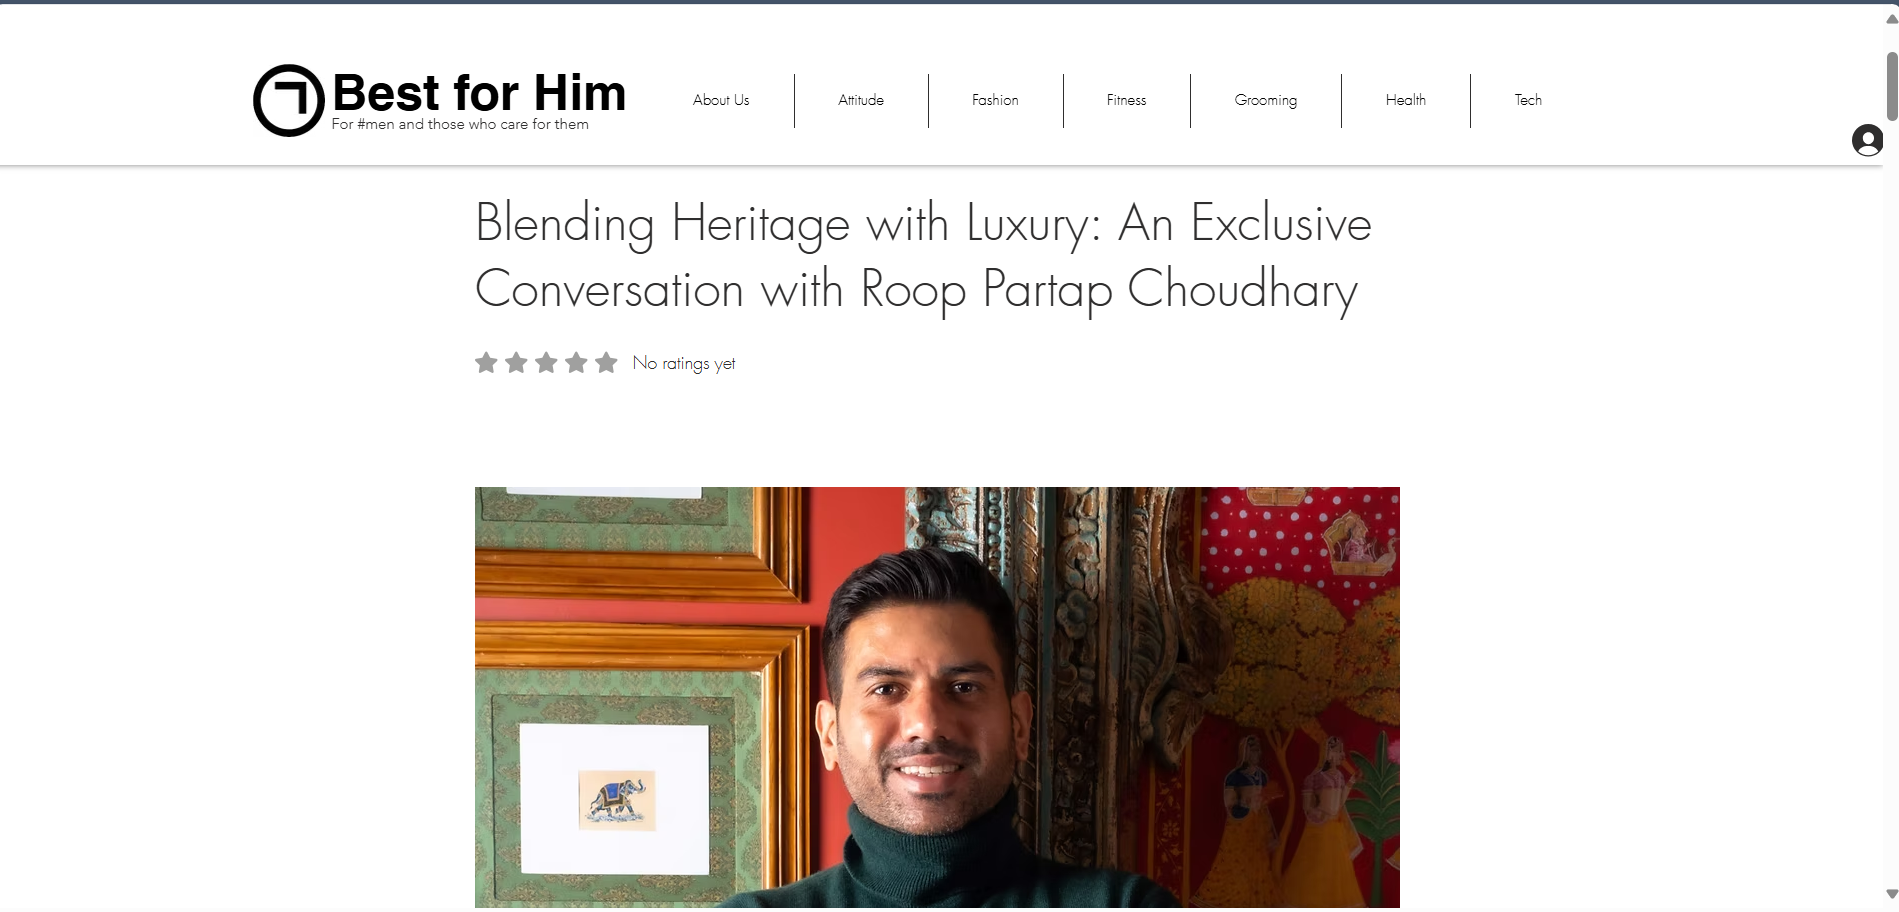Screen dimensions: 1899x912
Task: Click the scrollbar up arrow
Action: (1891, 19)
